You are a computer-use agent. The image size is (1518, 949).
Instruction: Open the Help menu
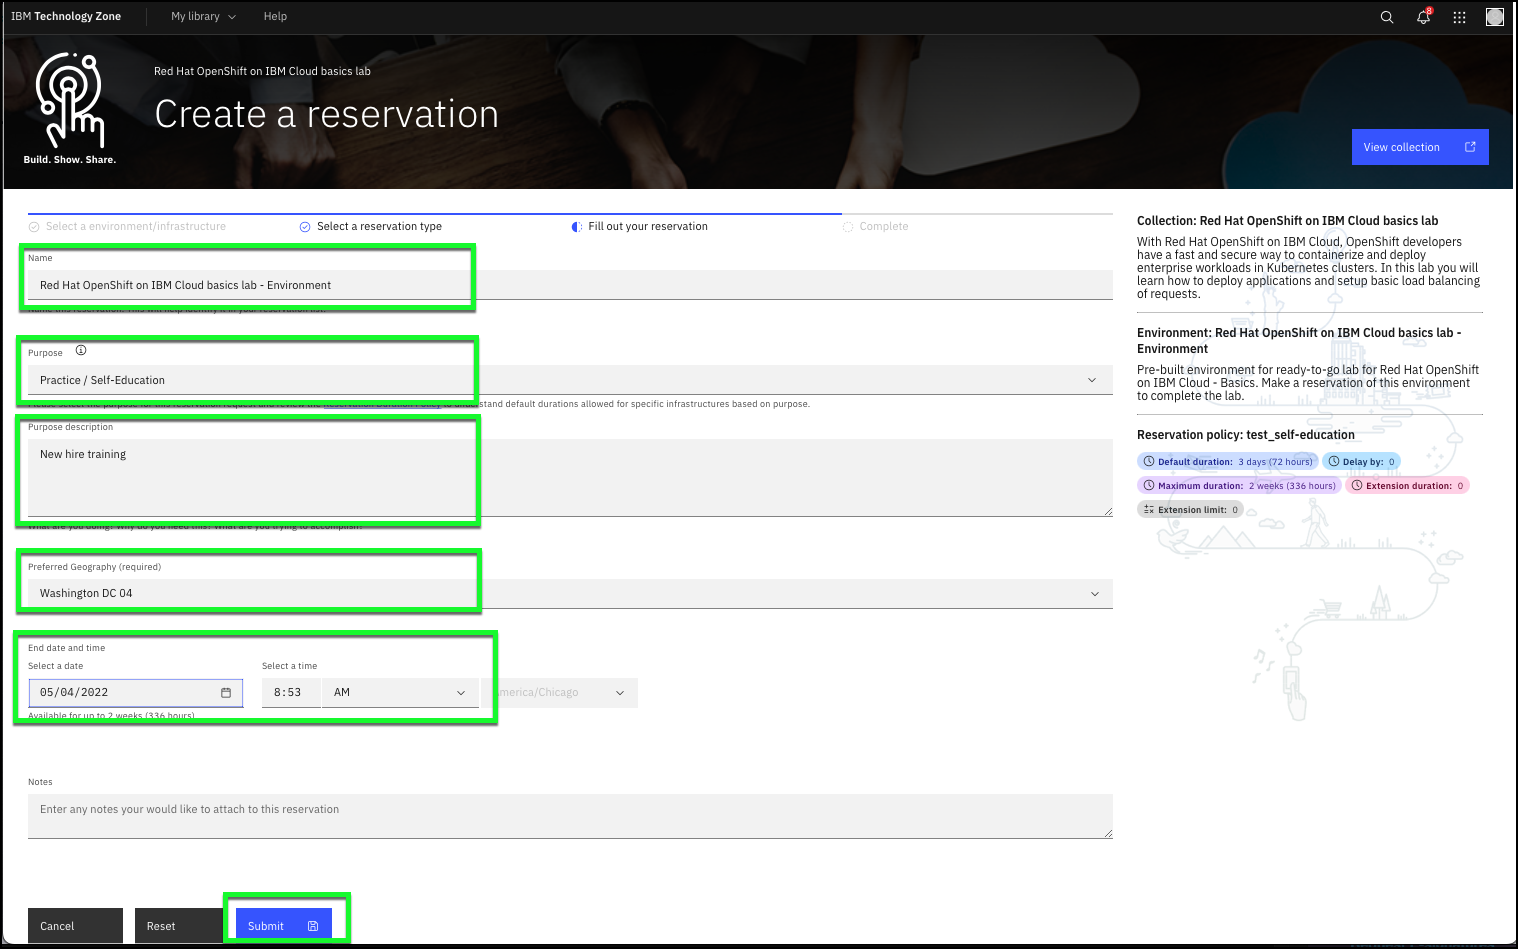tap(275, 16)
